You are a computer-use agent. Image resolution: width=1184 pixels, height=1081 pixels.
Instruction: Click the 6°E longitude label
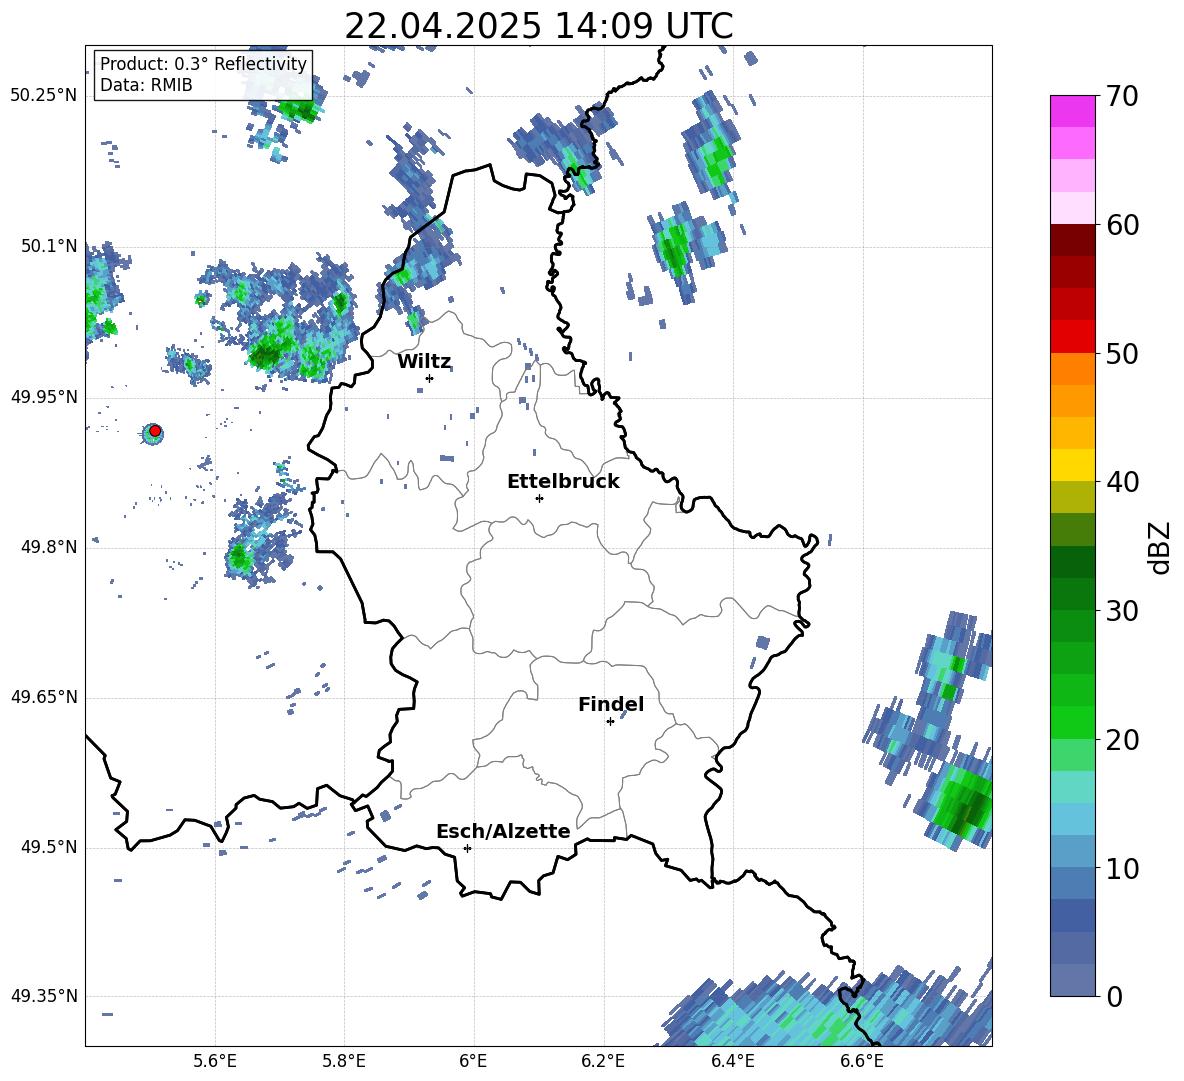473,1062
